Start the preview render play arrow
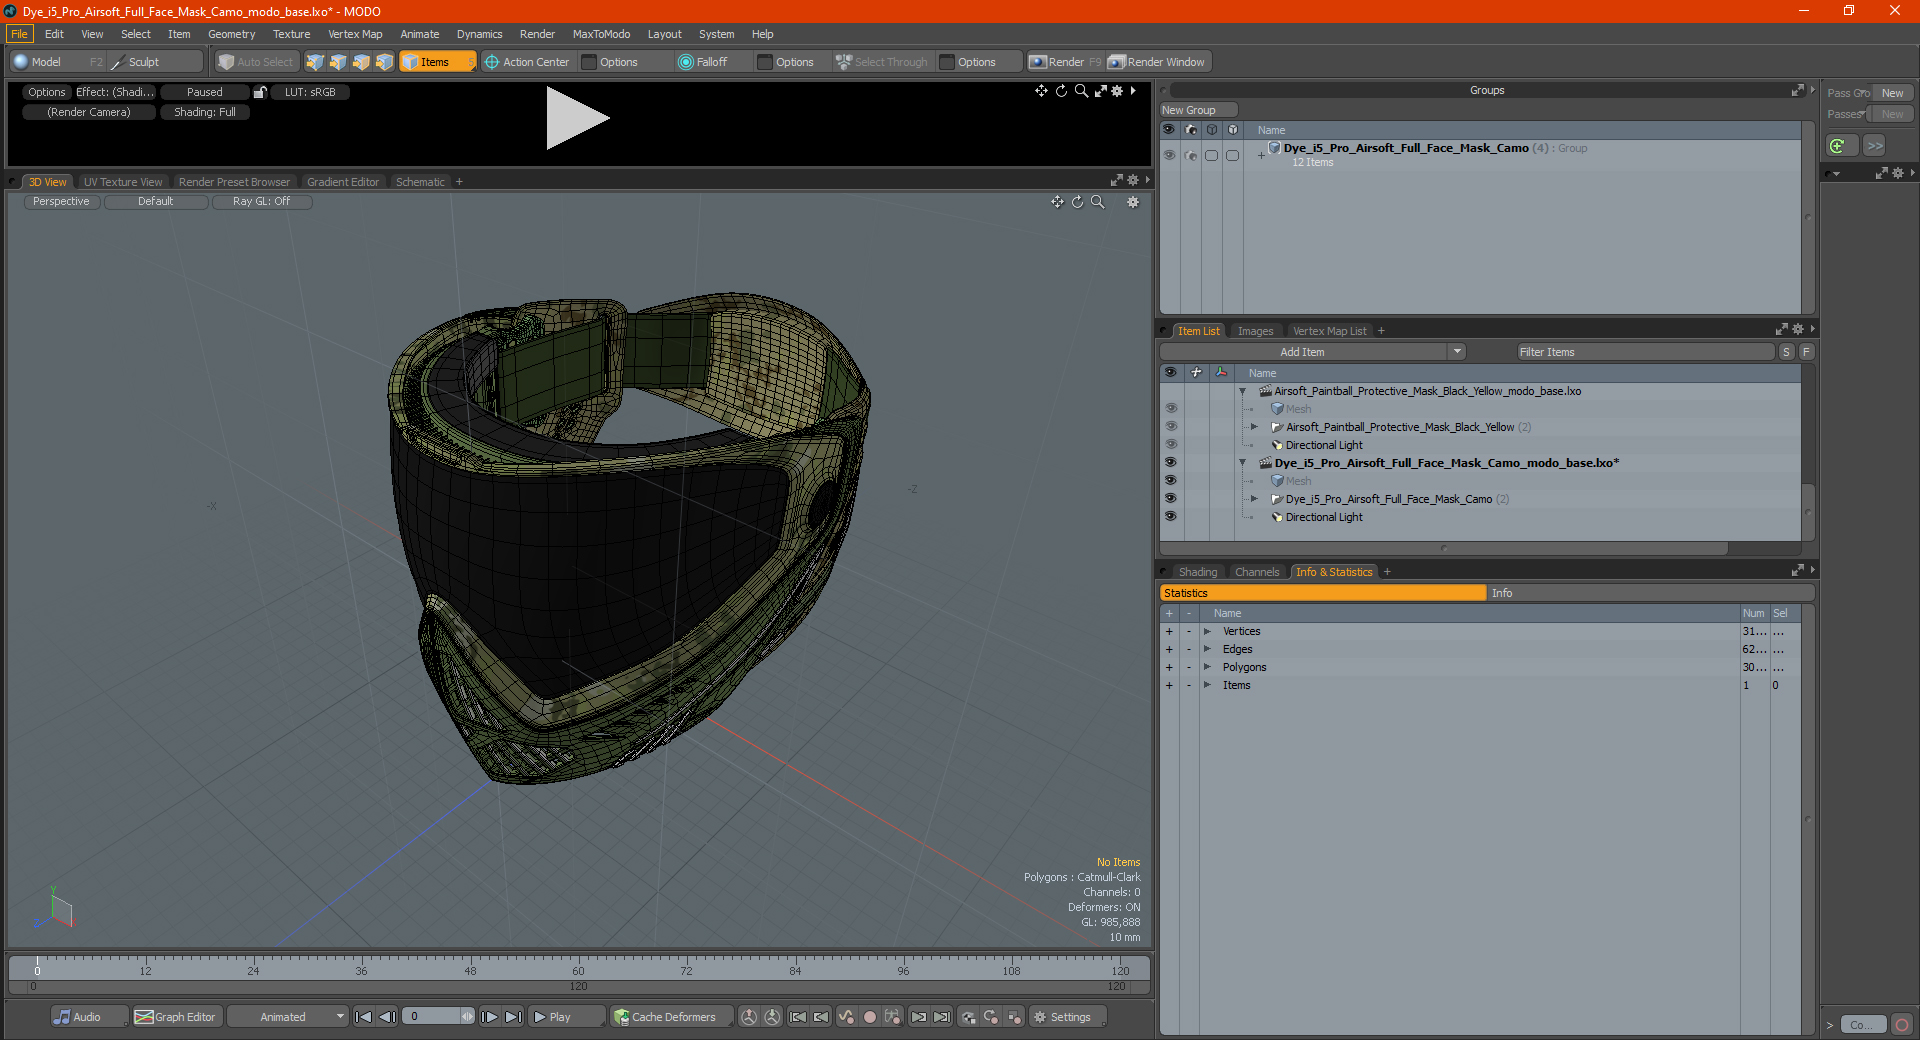Image resolution: width=1920 pixels, height=1040 pixels. point(576,118)
